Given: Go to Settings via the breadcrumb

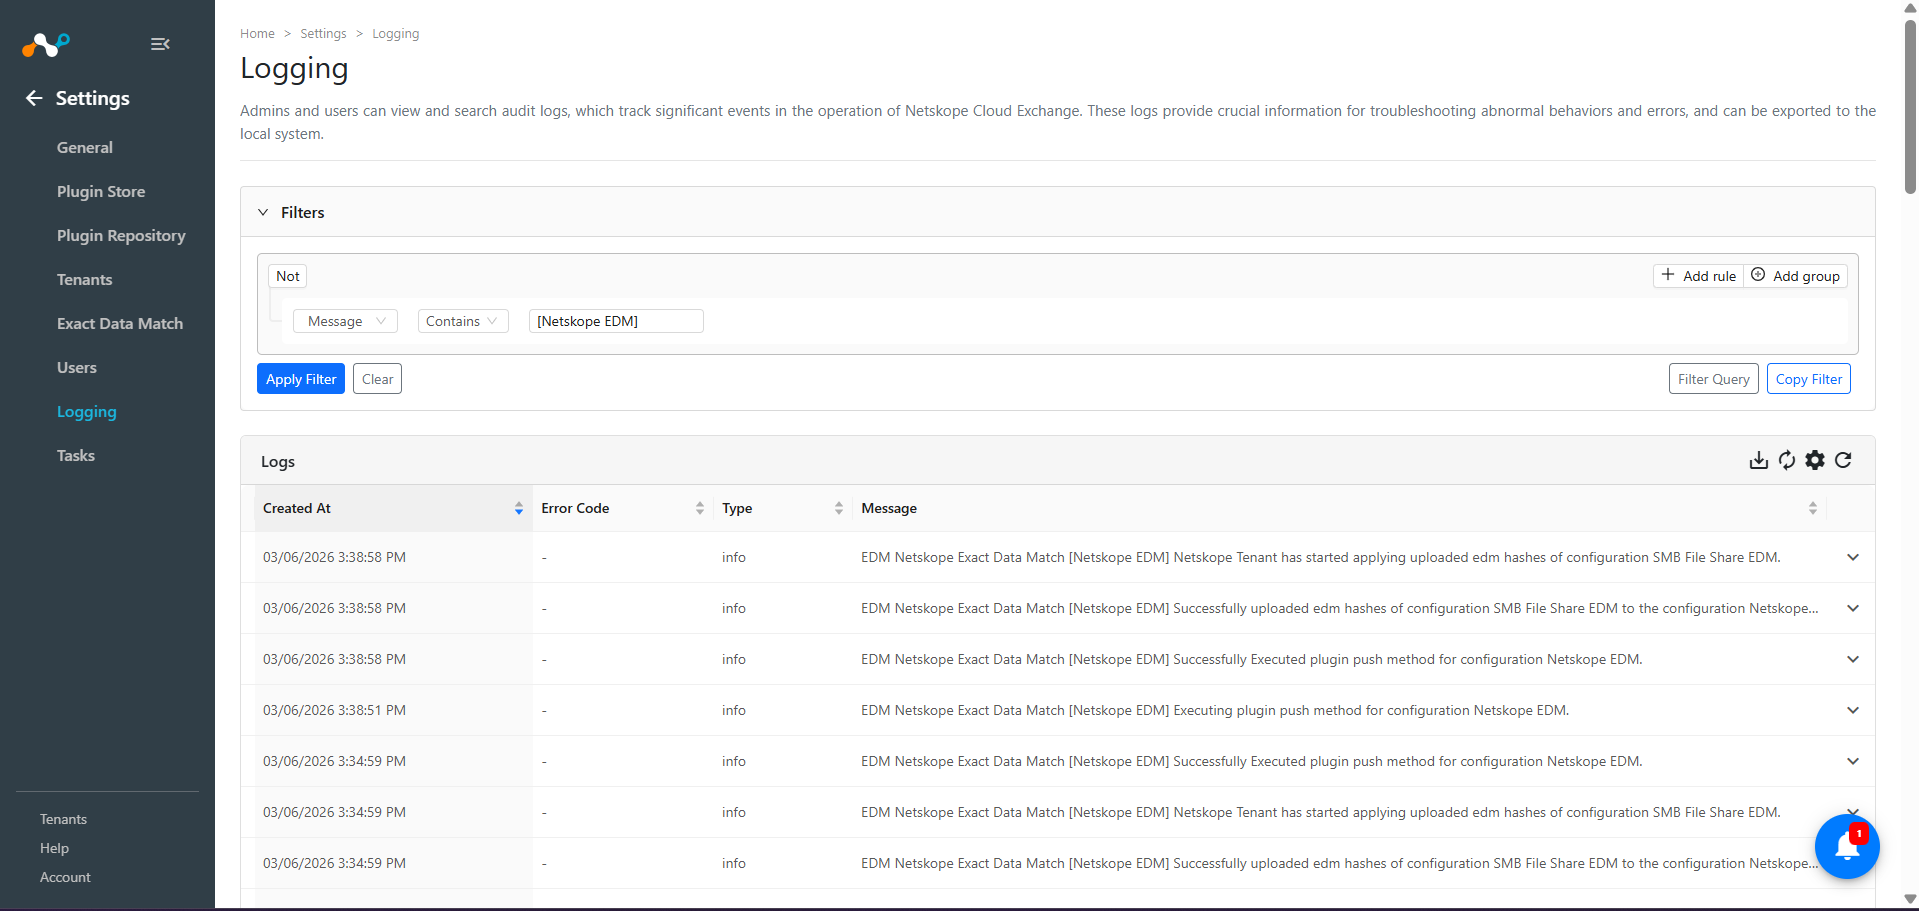Looking at the screenshot, I should (323, 33).
